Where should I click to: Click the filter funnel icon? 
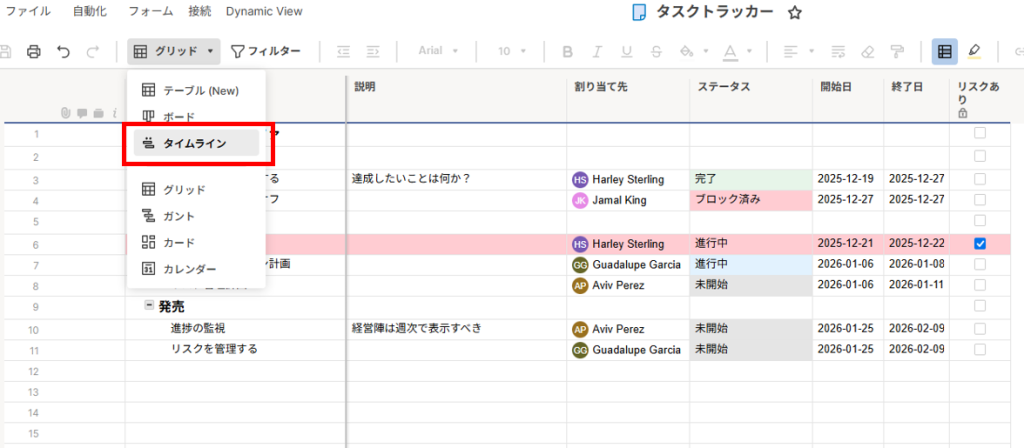tap(238, 51)
